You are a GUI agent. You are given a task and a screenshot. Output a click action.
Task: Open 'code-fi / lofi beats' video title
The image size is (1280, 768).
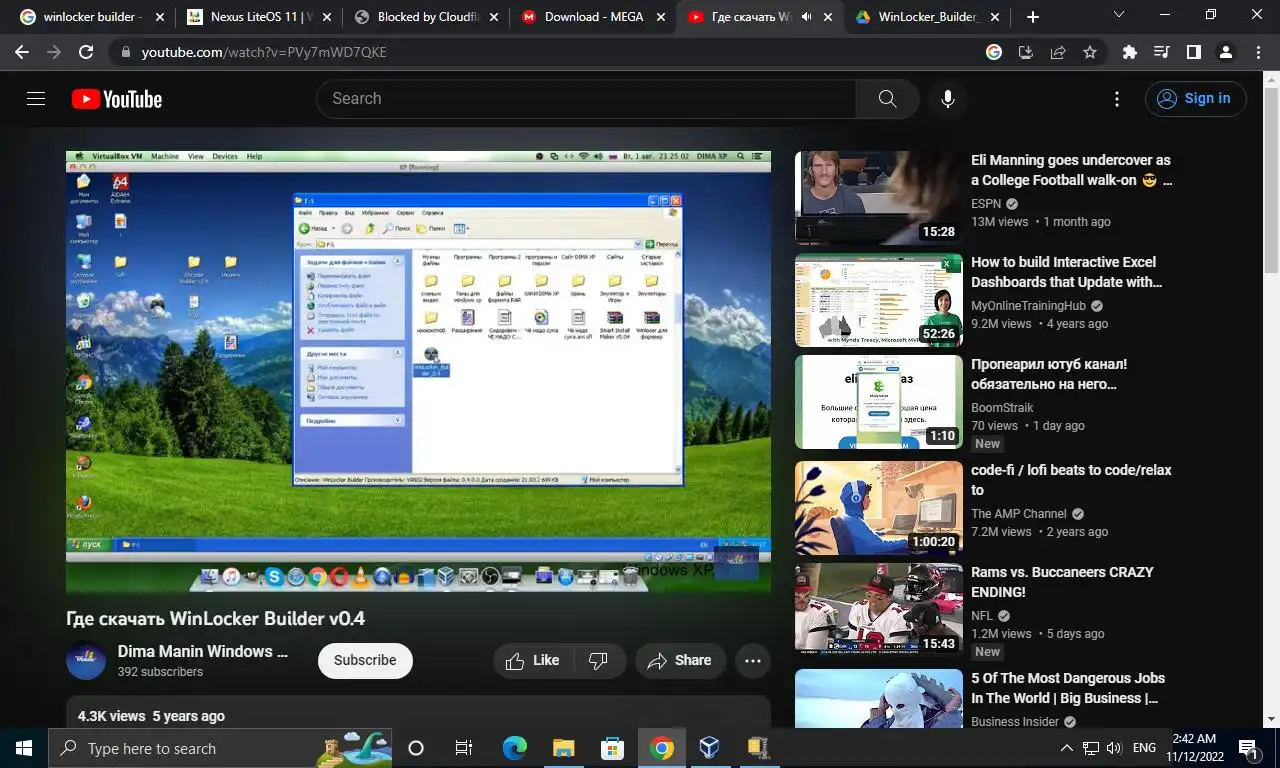point(1071,480)
